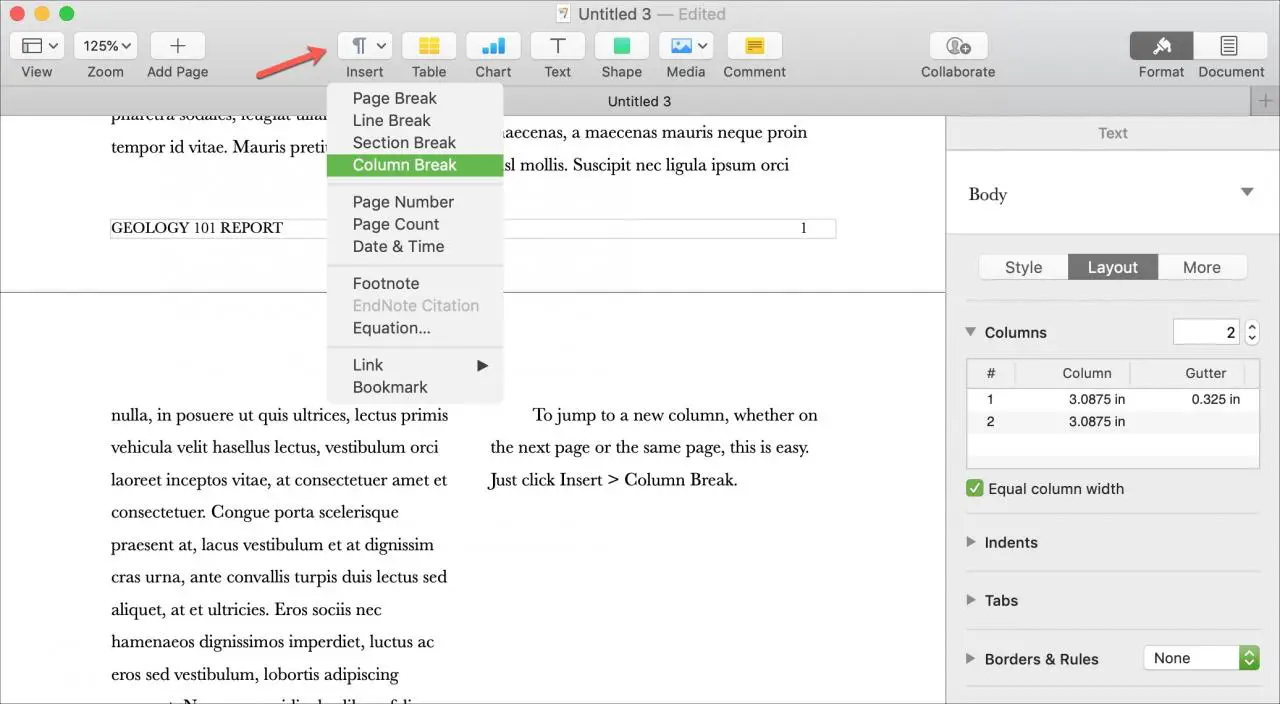Uncheck Equal column width checkbox
Screen dimensions: 1280x704
(x=975, y=489)
